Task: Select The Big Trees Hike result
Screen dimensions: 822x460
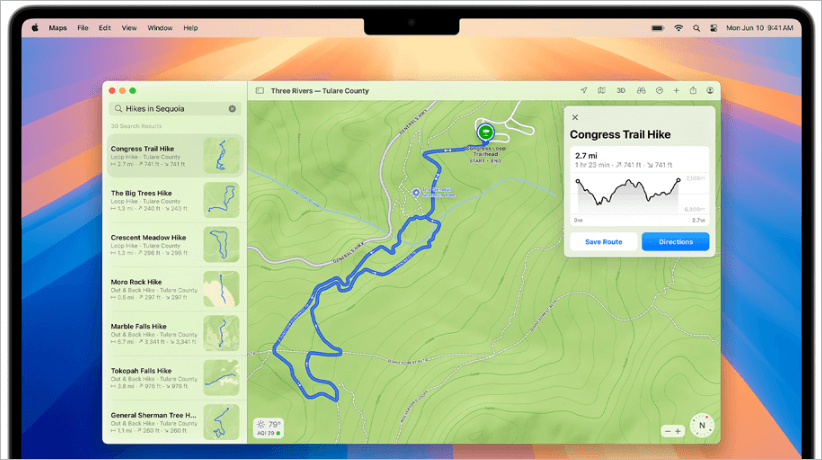Action: point(175,200)
